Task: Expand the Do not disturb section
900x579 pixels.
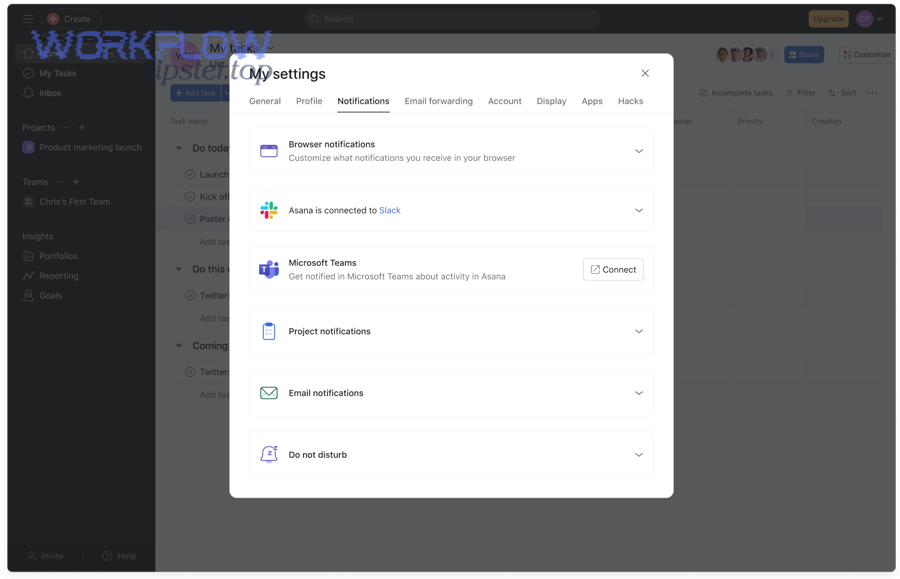Action: pos(639,454)
